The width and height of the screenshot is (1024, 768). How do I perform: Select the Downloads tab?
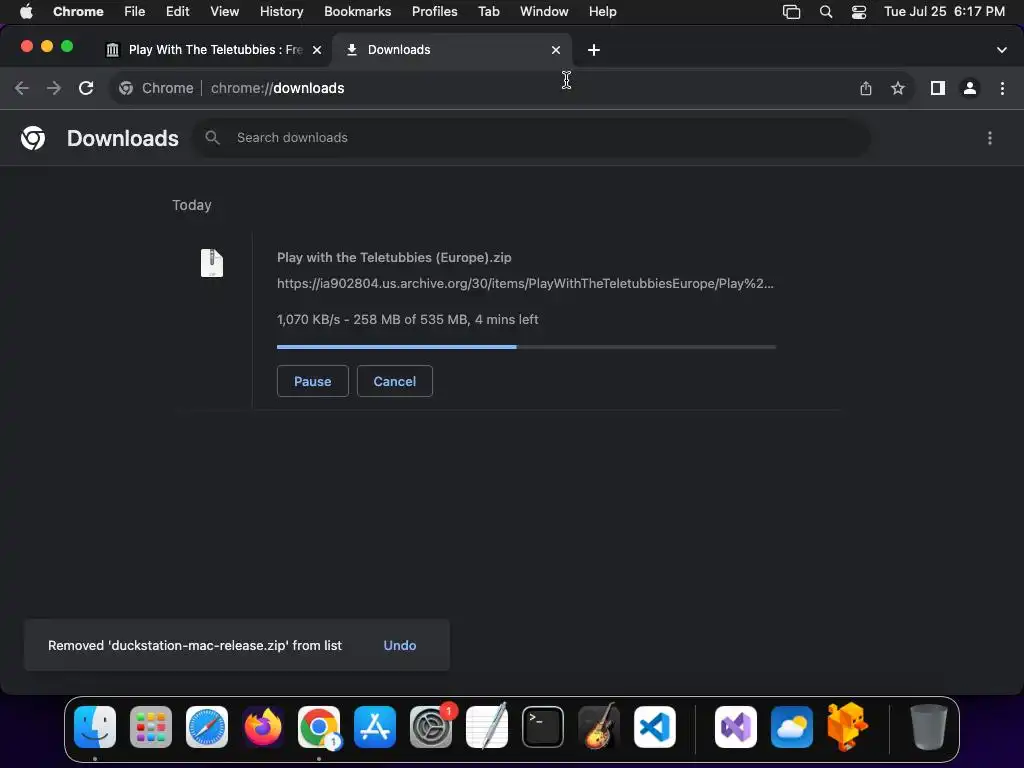pyautogui.click(x=452, y=50)
